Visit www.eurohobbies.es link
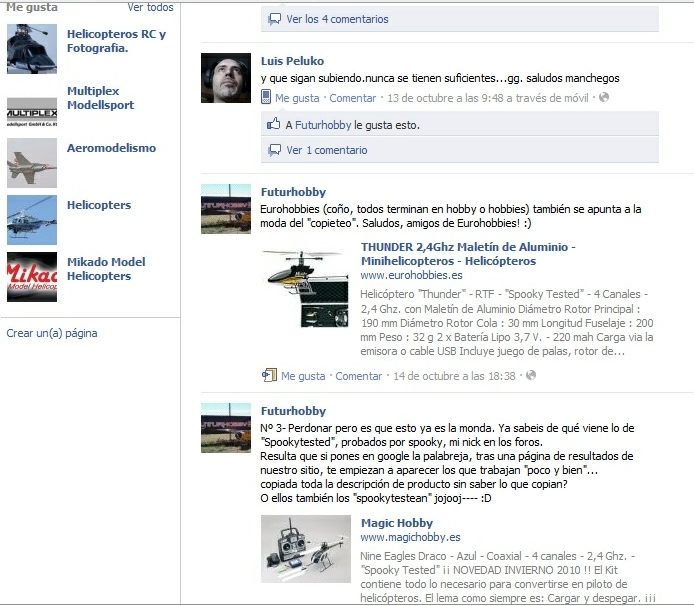 coord(411,275)
